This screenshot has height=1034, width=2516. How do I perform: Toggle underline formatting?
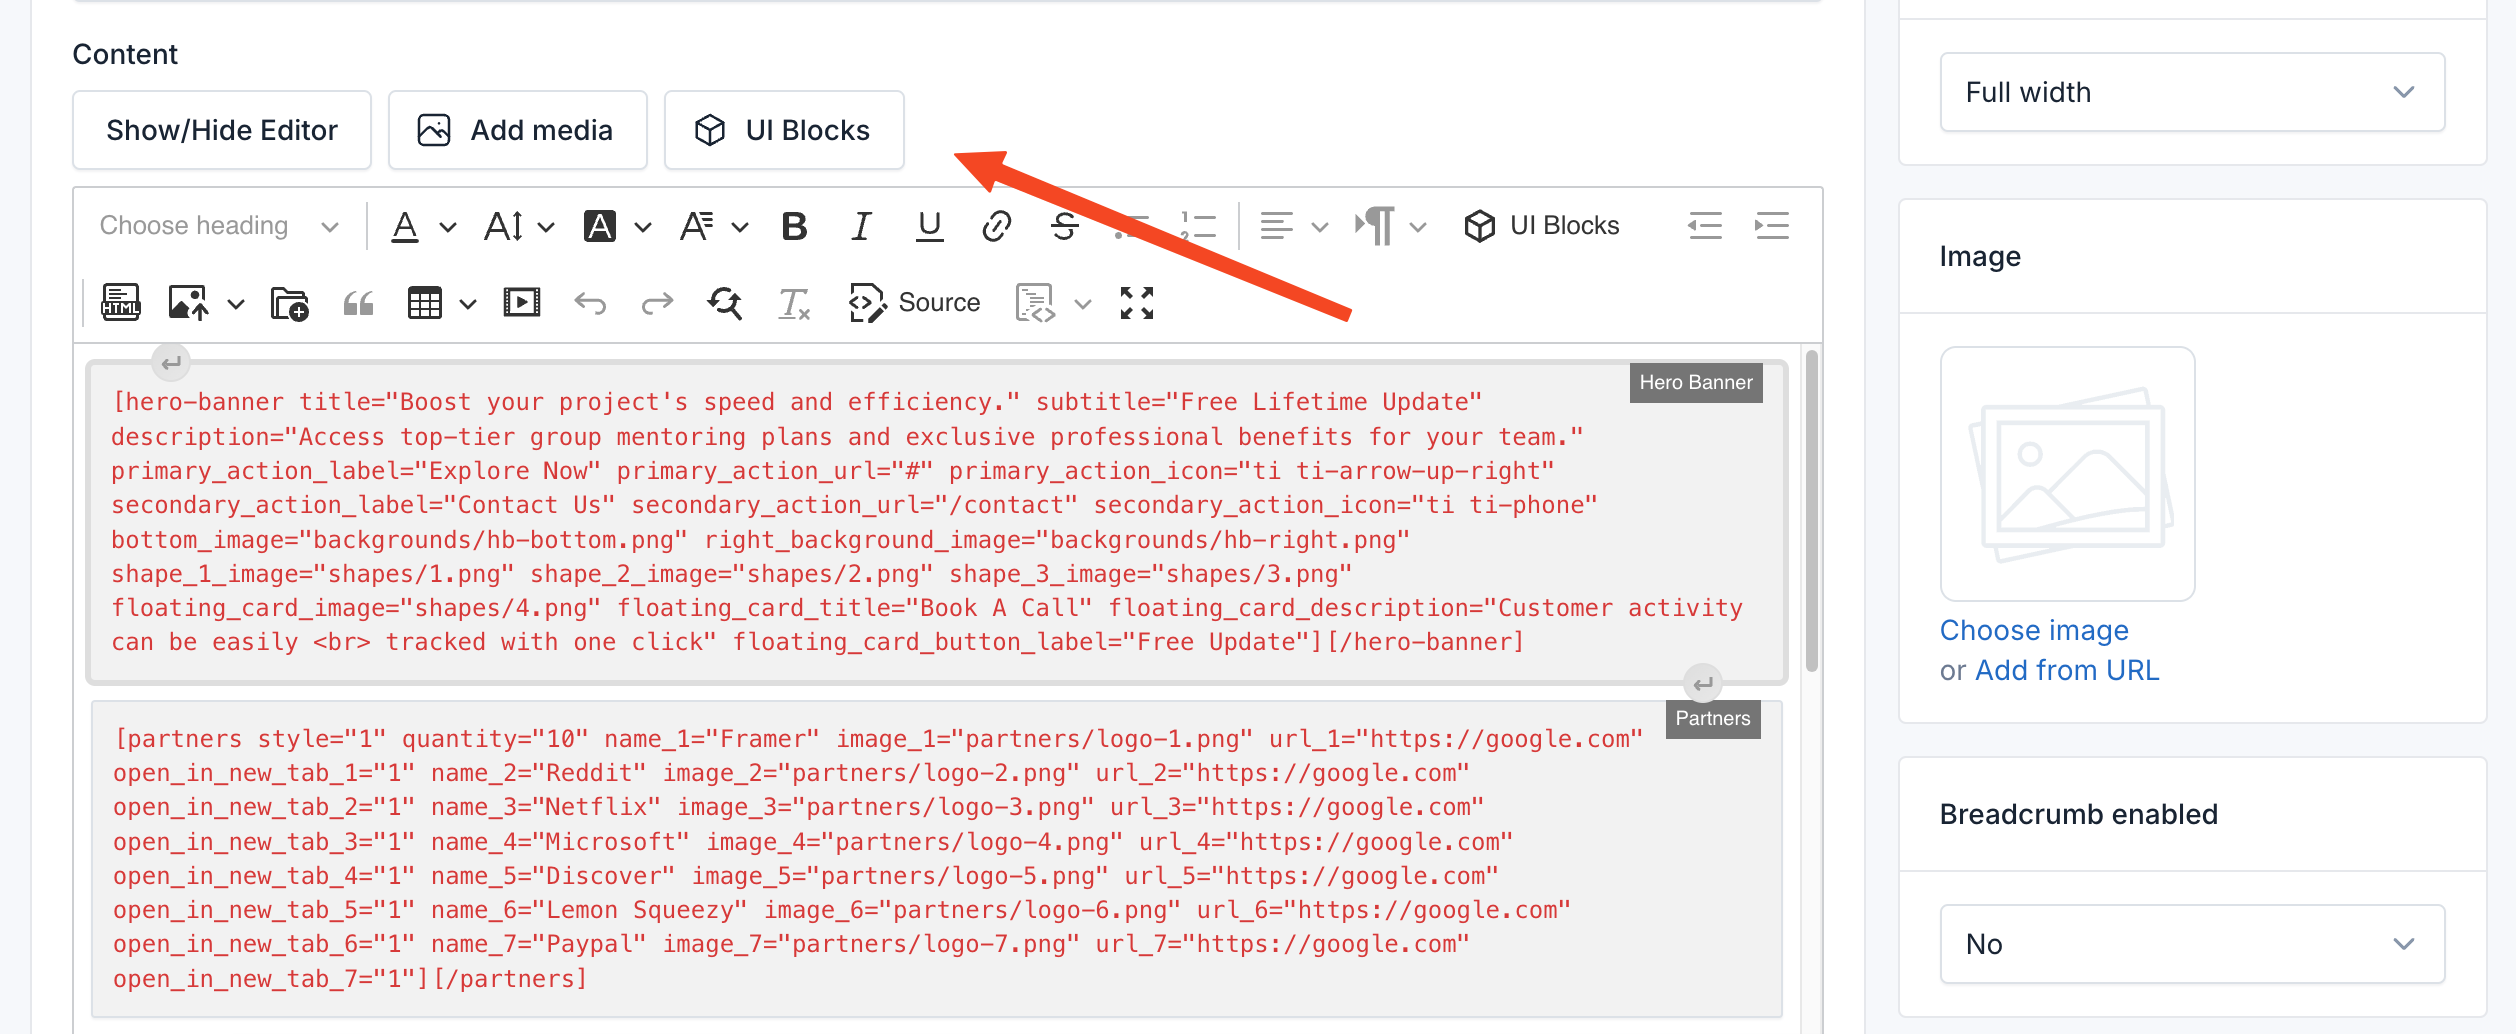coord(929,226)
